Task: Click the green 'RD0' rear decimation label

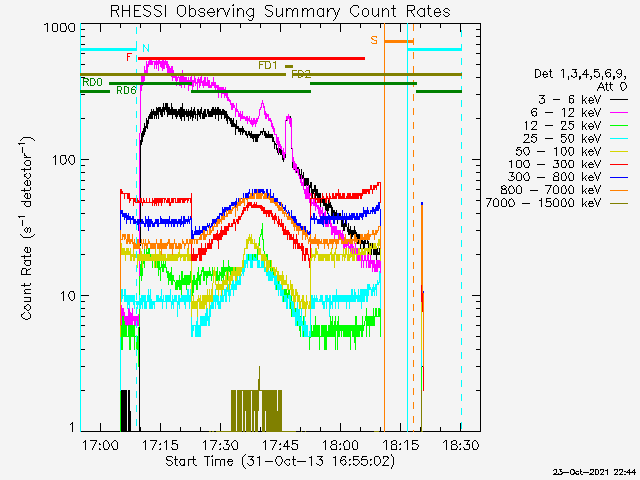Action: pyautogui.click(x=93, y=82)
